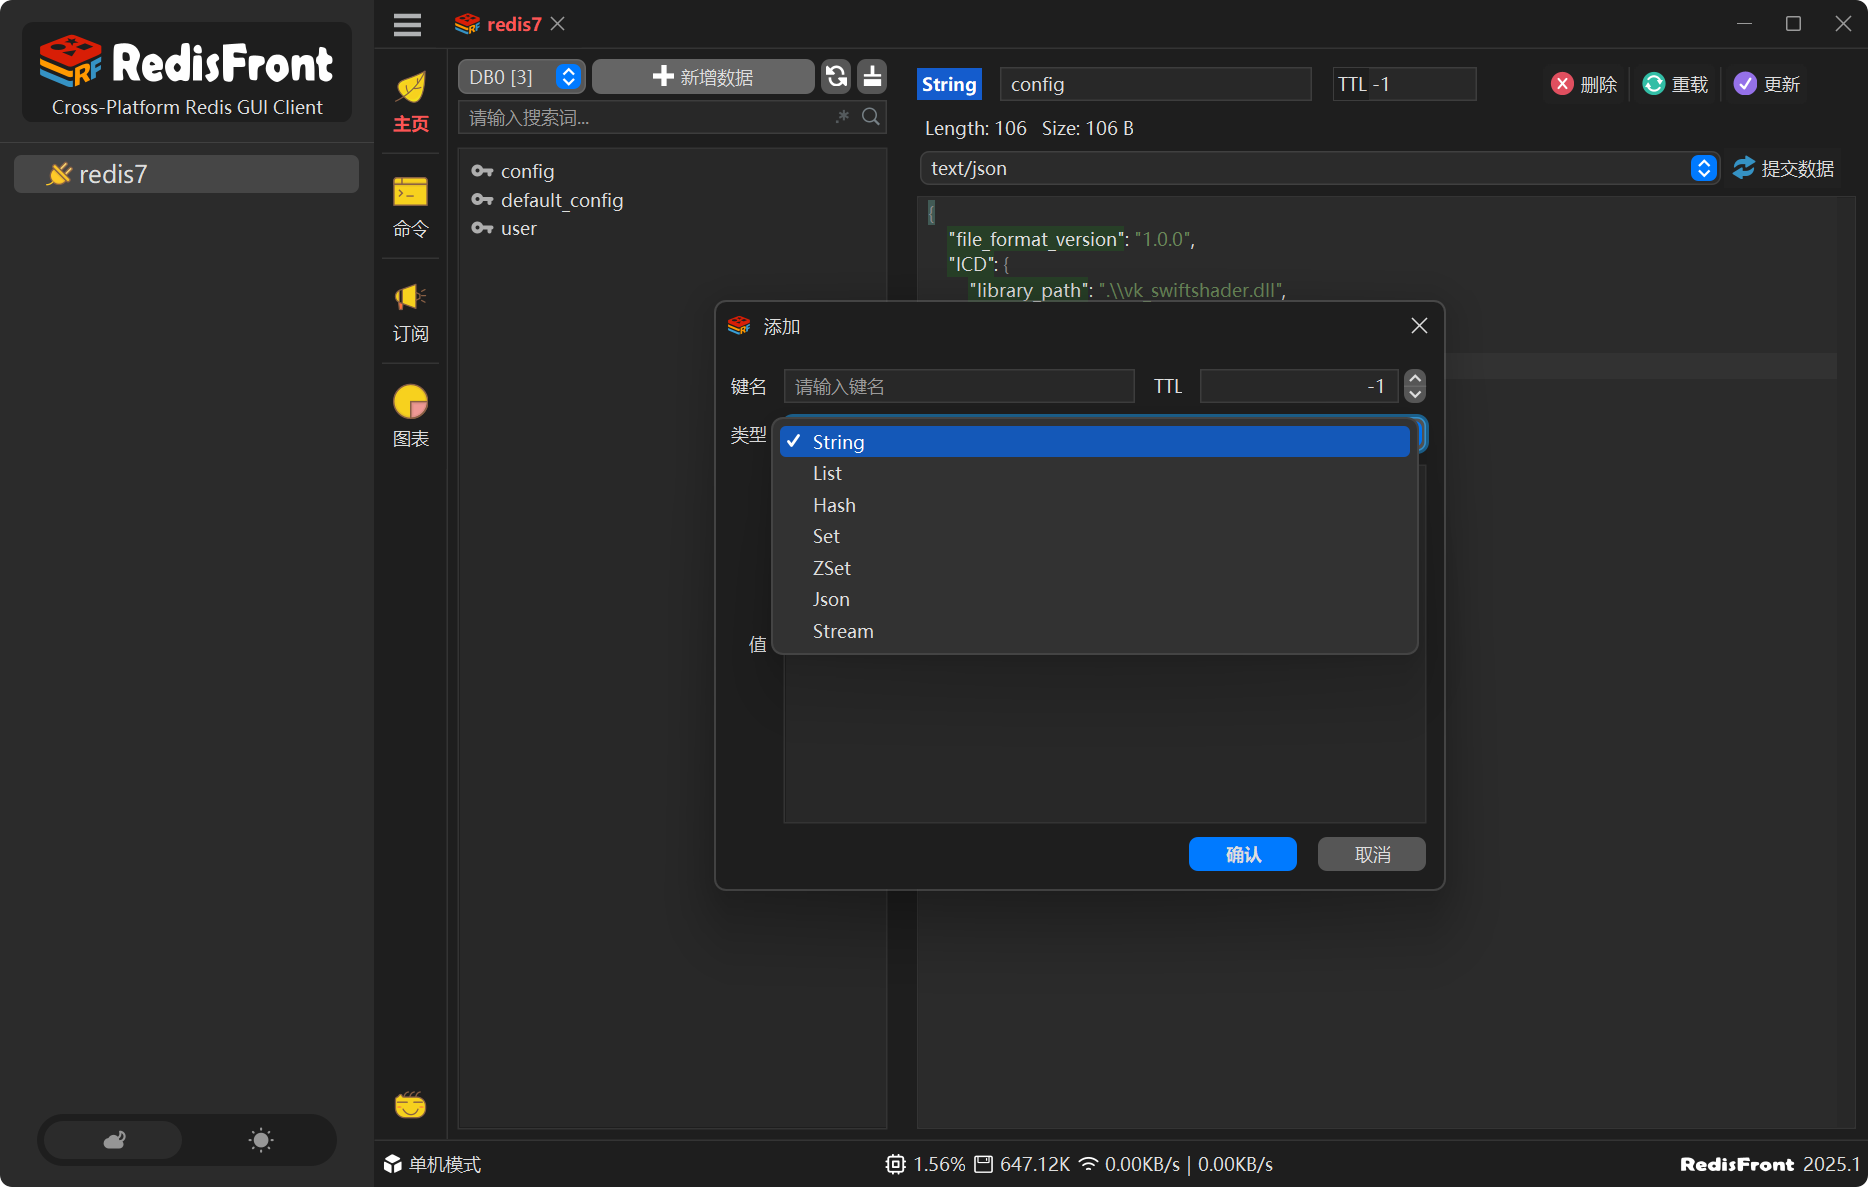Image resolution: width=1868 pixels, height=1187 pixels.
Task: Click the CPU usage status icon
Action: click(895, 1164)
